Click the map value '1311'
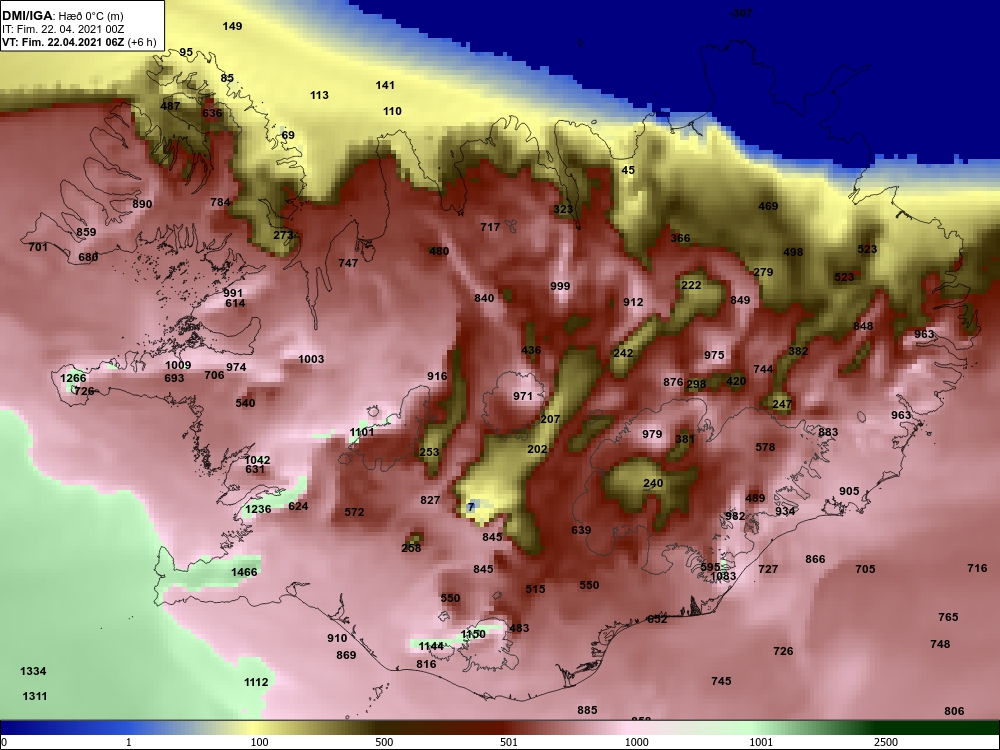 34,696
